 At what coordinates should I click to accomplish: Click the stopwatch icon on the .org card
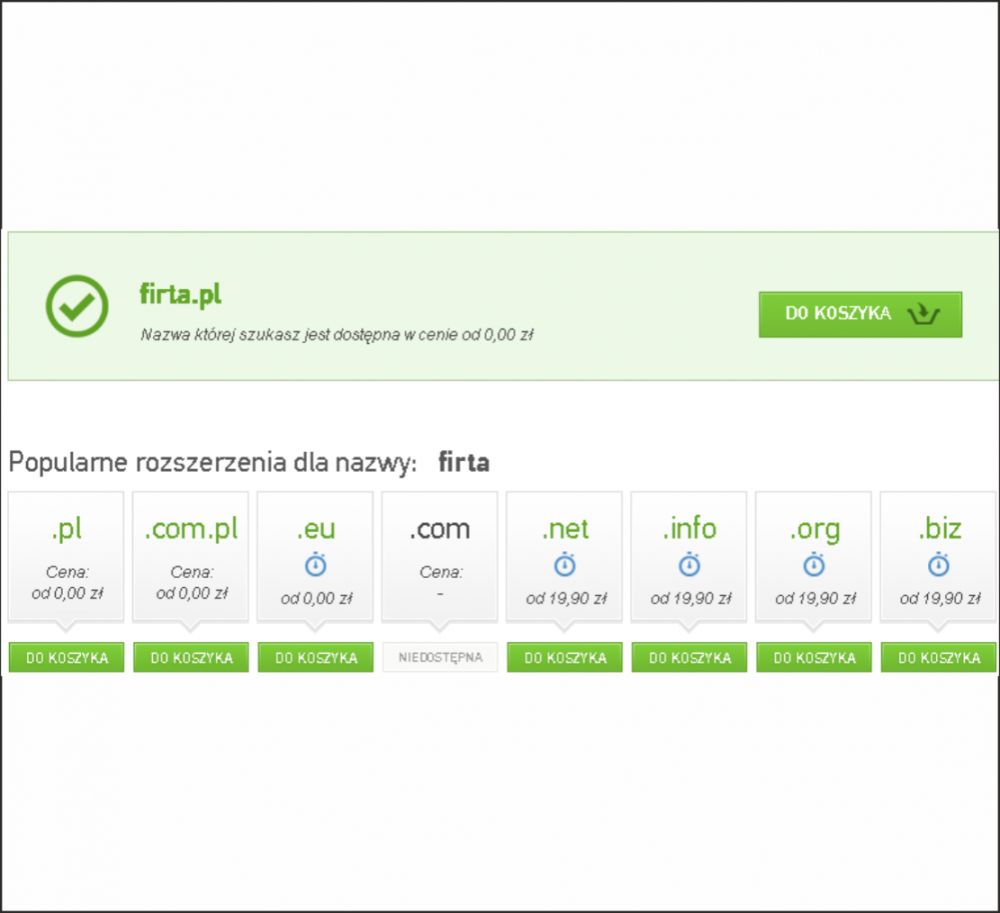(x=814, y=565)
